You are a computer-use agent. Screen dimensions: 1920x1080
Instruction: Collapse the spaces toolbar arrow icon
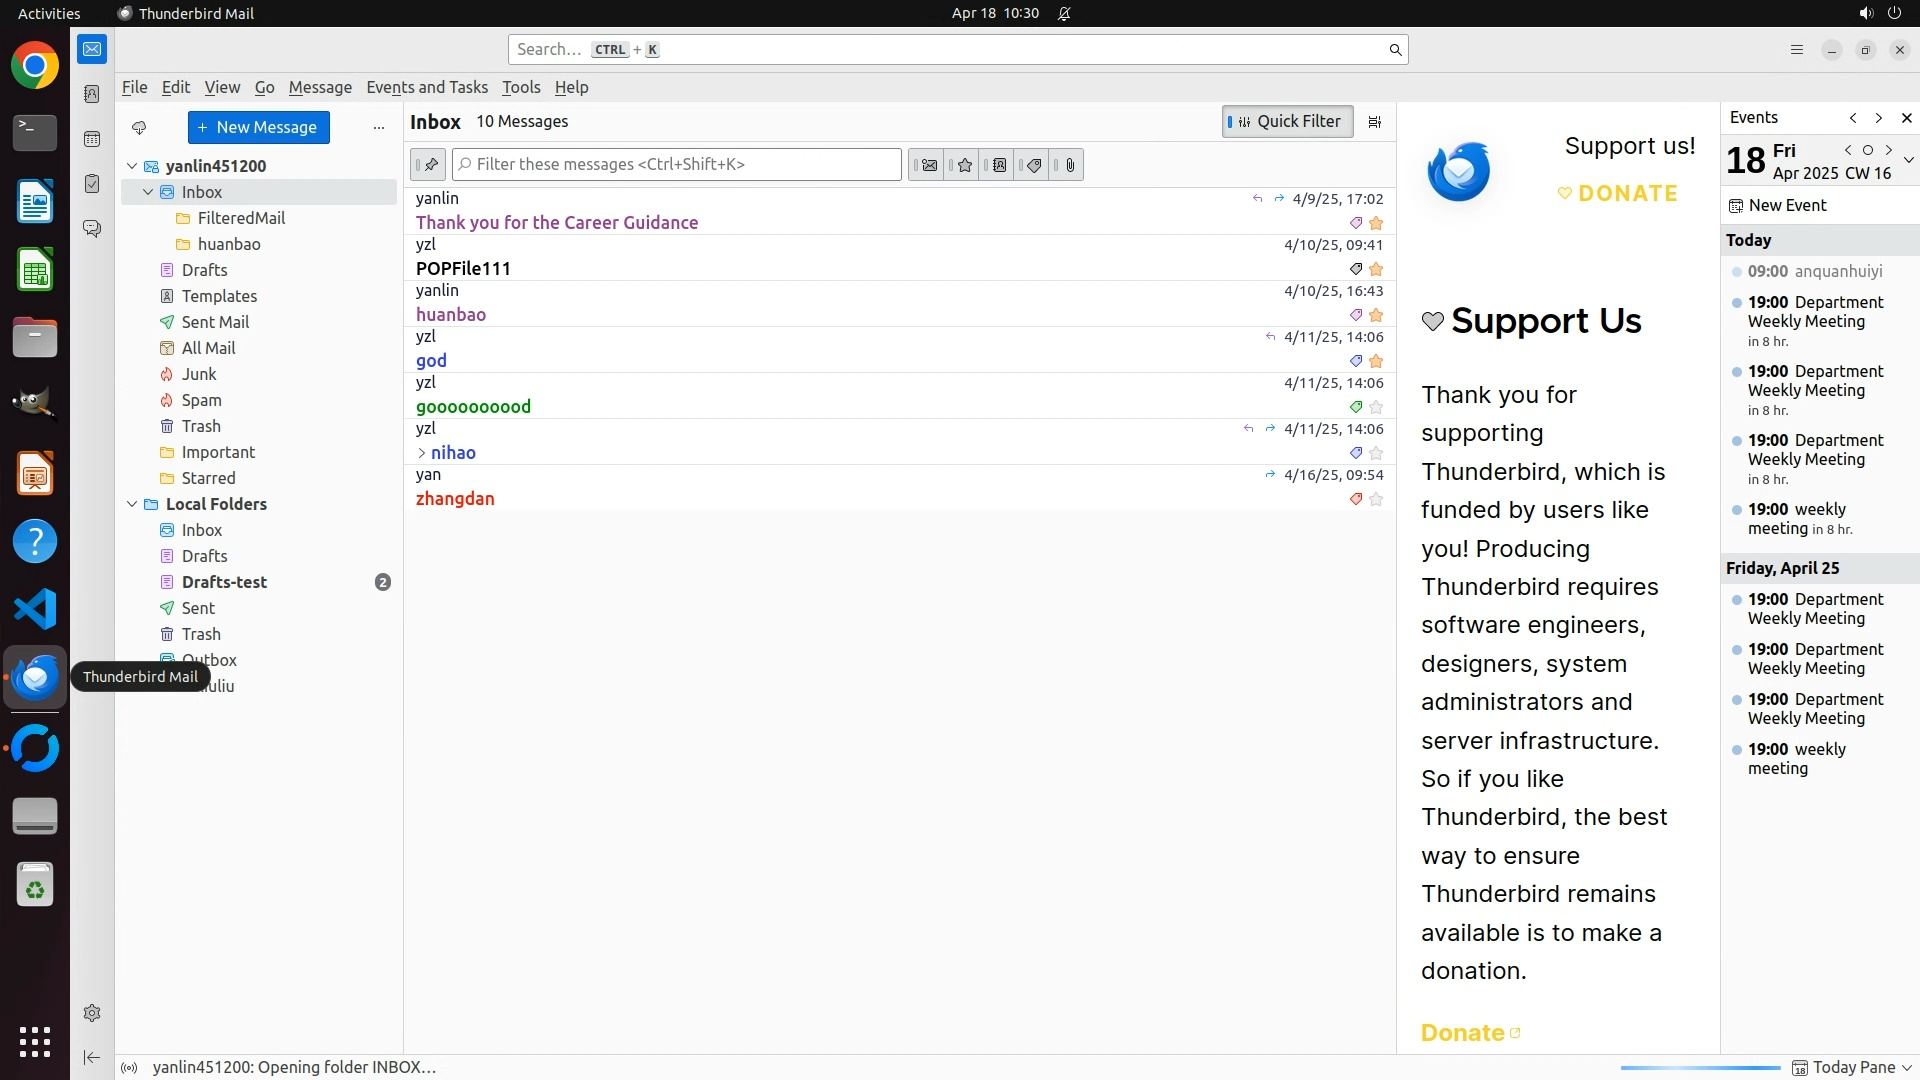[x=92, y=1057]
